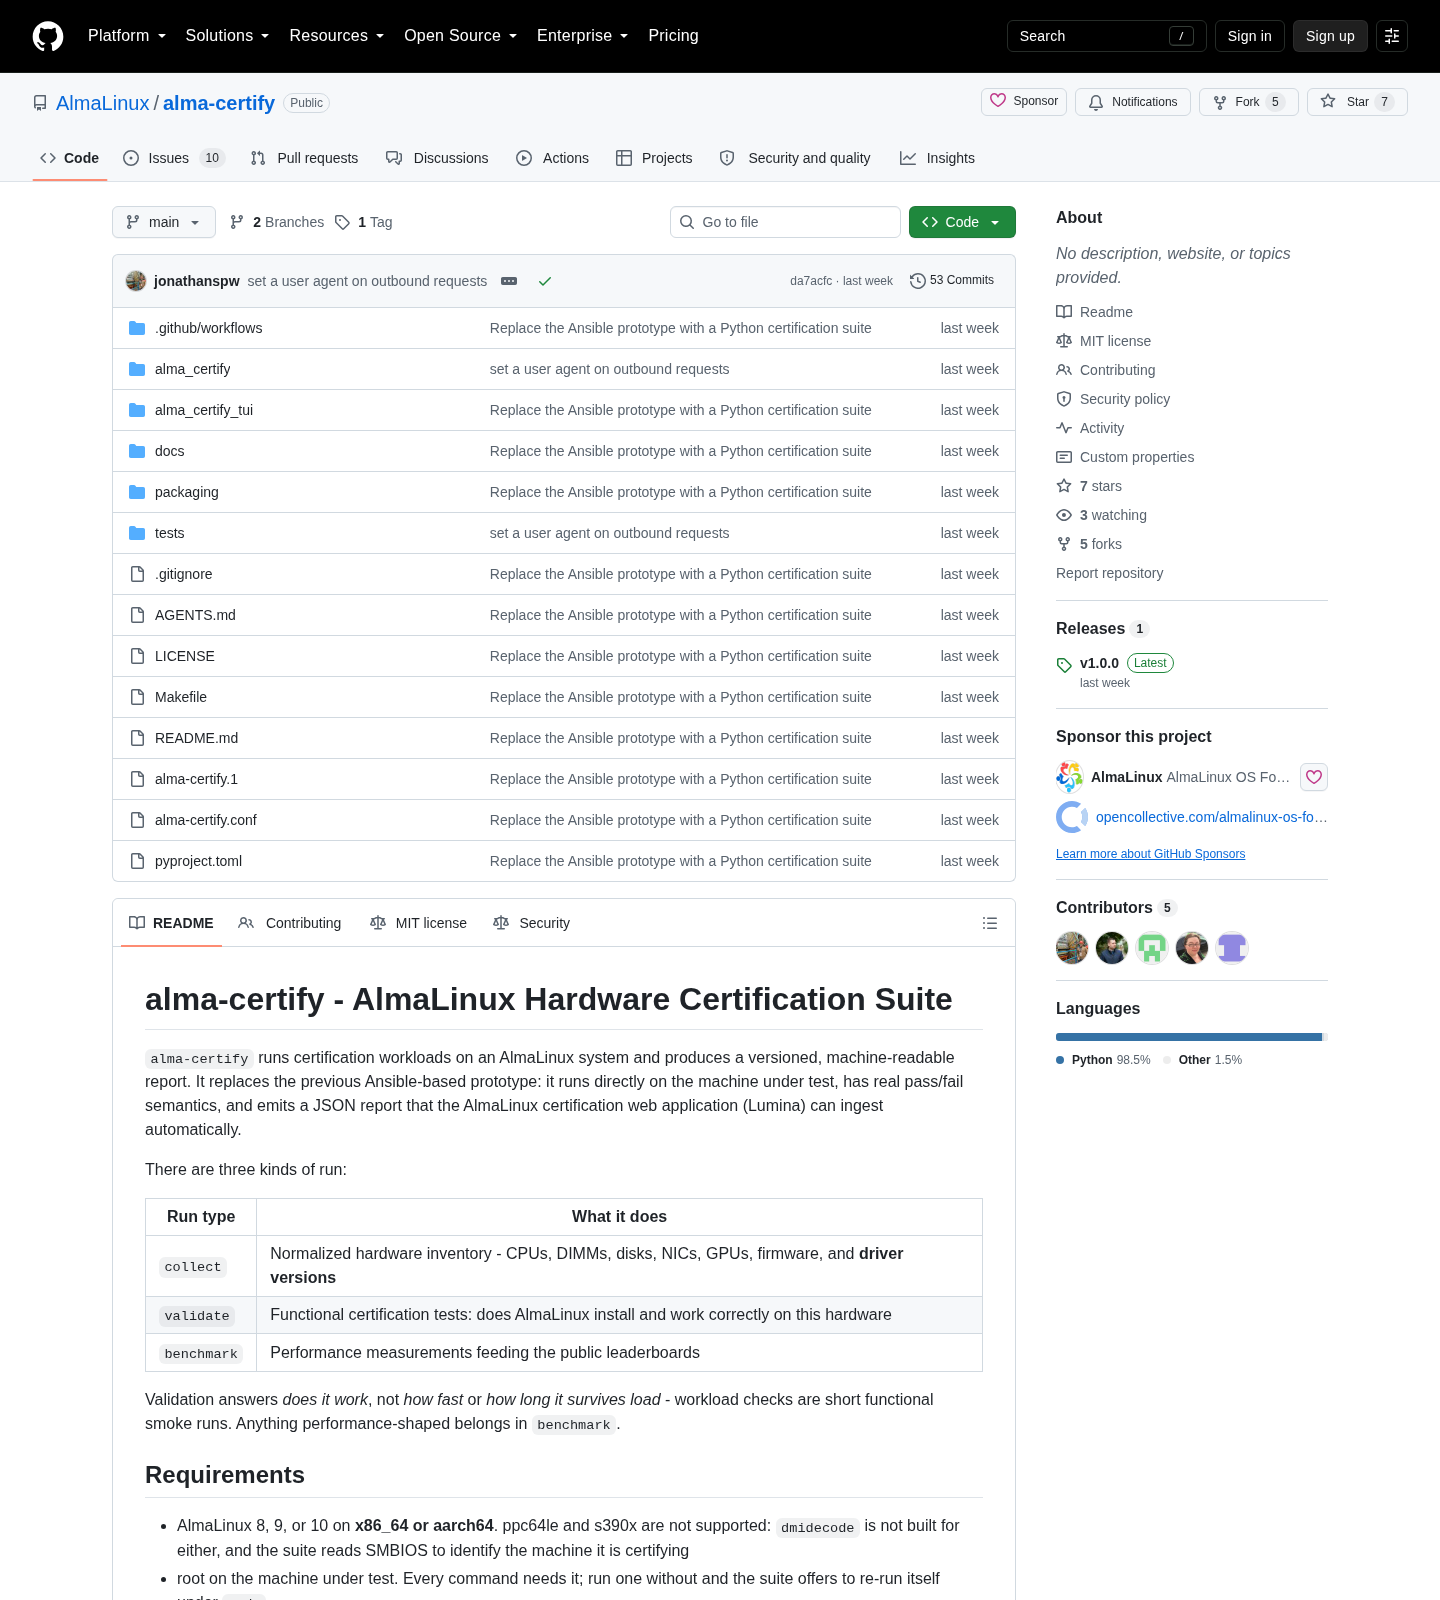This screenshot has width=1440, height=1600.
Task: Expand the Platform menu
Action: point(127,36)
